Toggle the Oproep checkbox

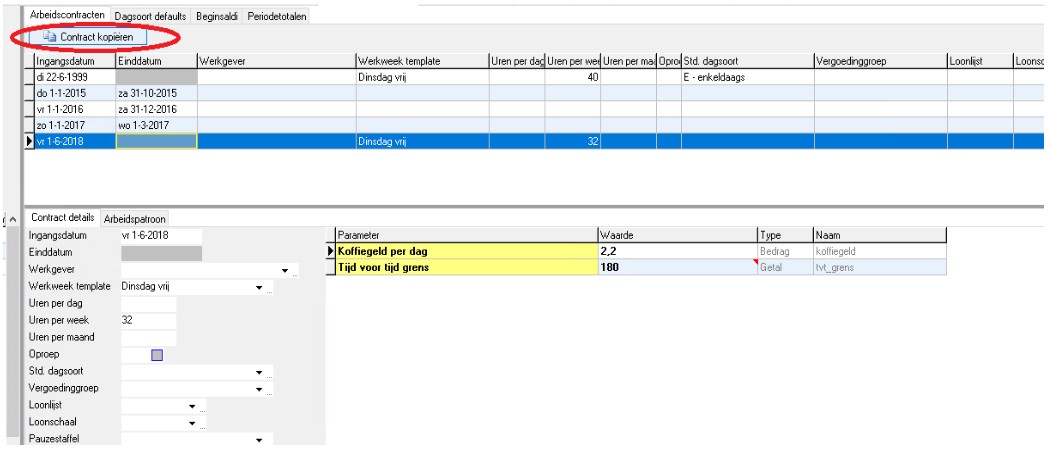pyautogui.click(x=156, y=355)
